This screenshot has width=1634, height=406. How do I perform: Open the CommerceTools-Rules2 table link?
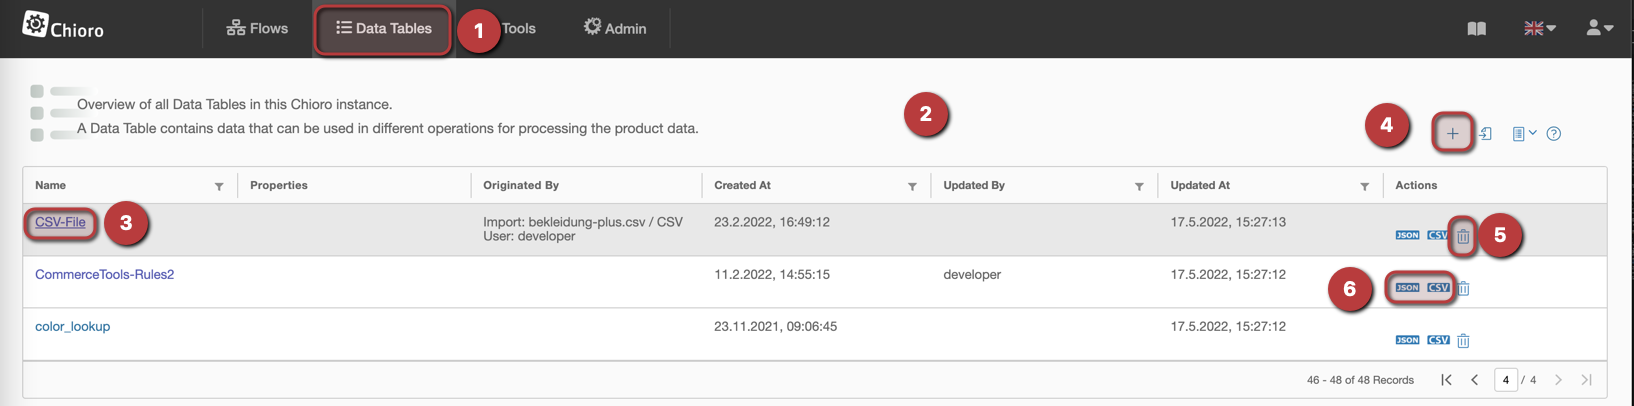pos(104,274)
